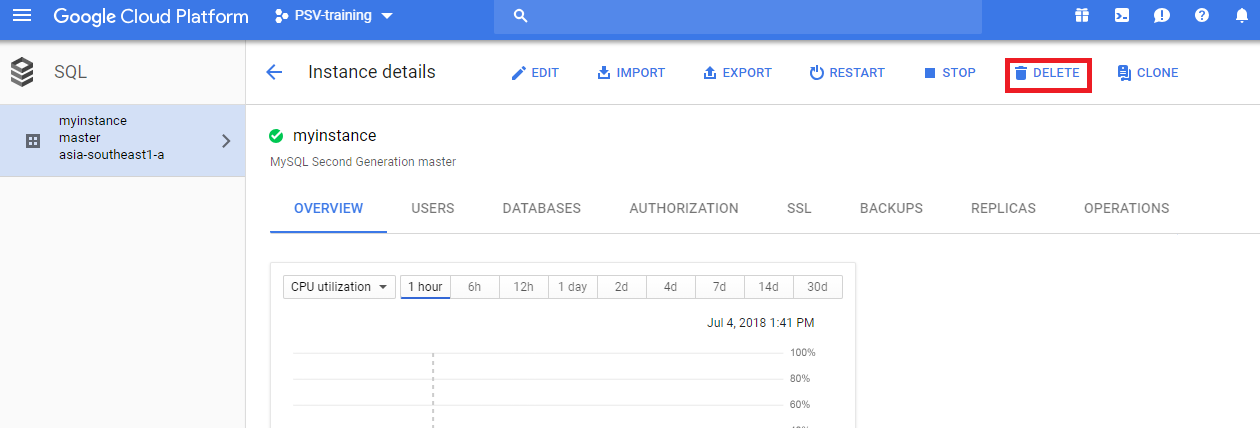Open the help question mark icon
This screenshot has height=428, width=1260.
[1202, 16]
